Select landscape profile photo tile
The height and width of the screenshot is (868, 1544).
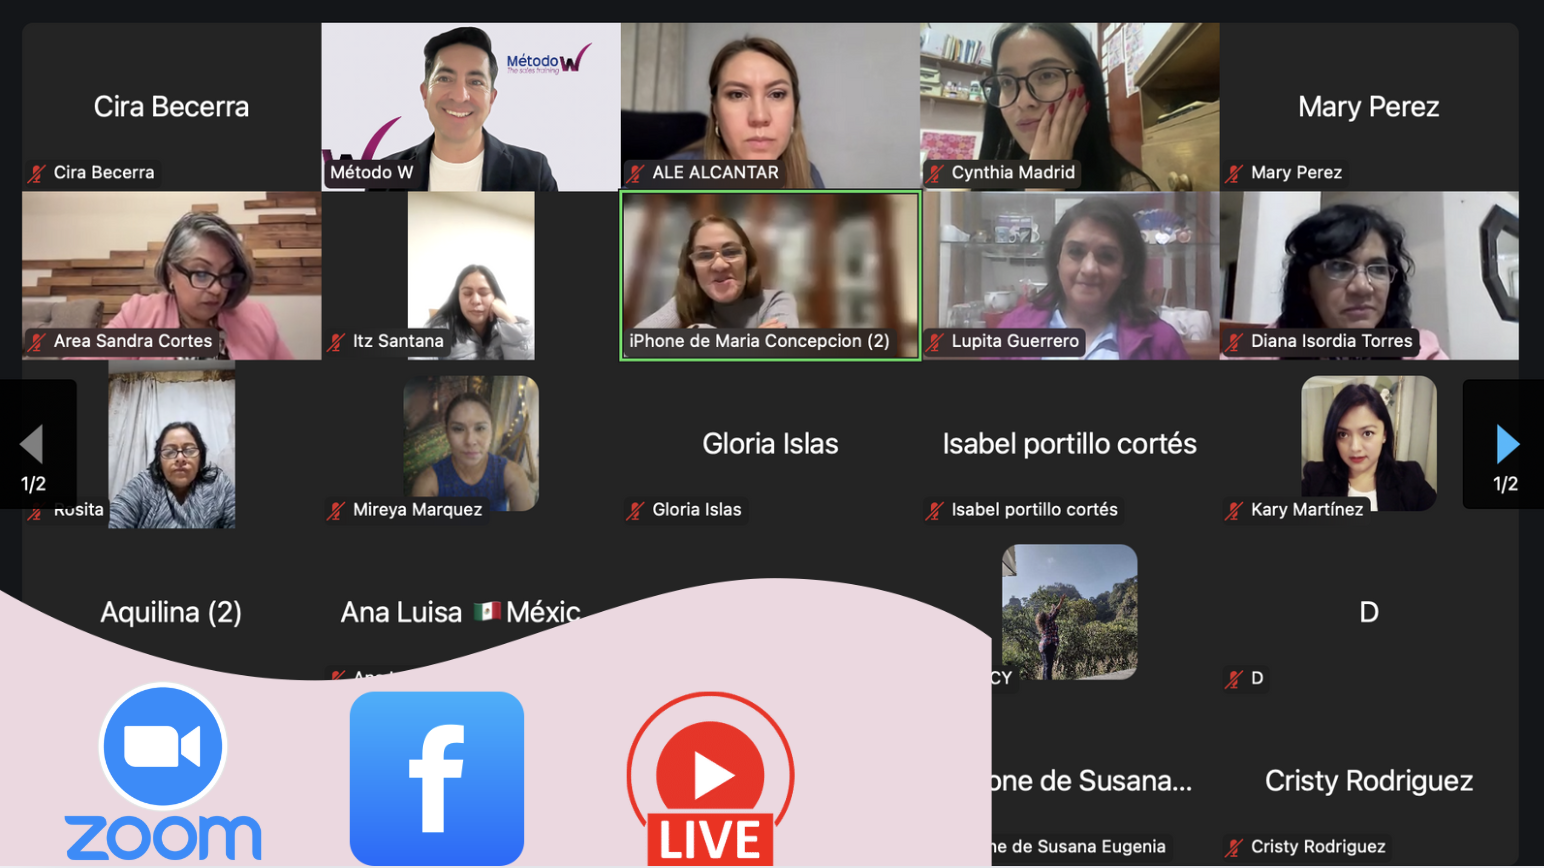click(1070, 612)
